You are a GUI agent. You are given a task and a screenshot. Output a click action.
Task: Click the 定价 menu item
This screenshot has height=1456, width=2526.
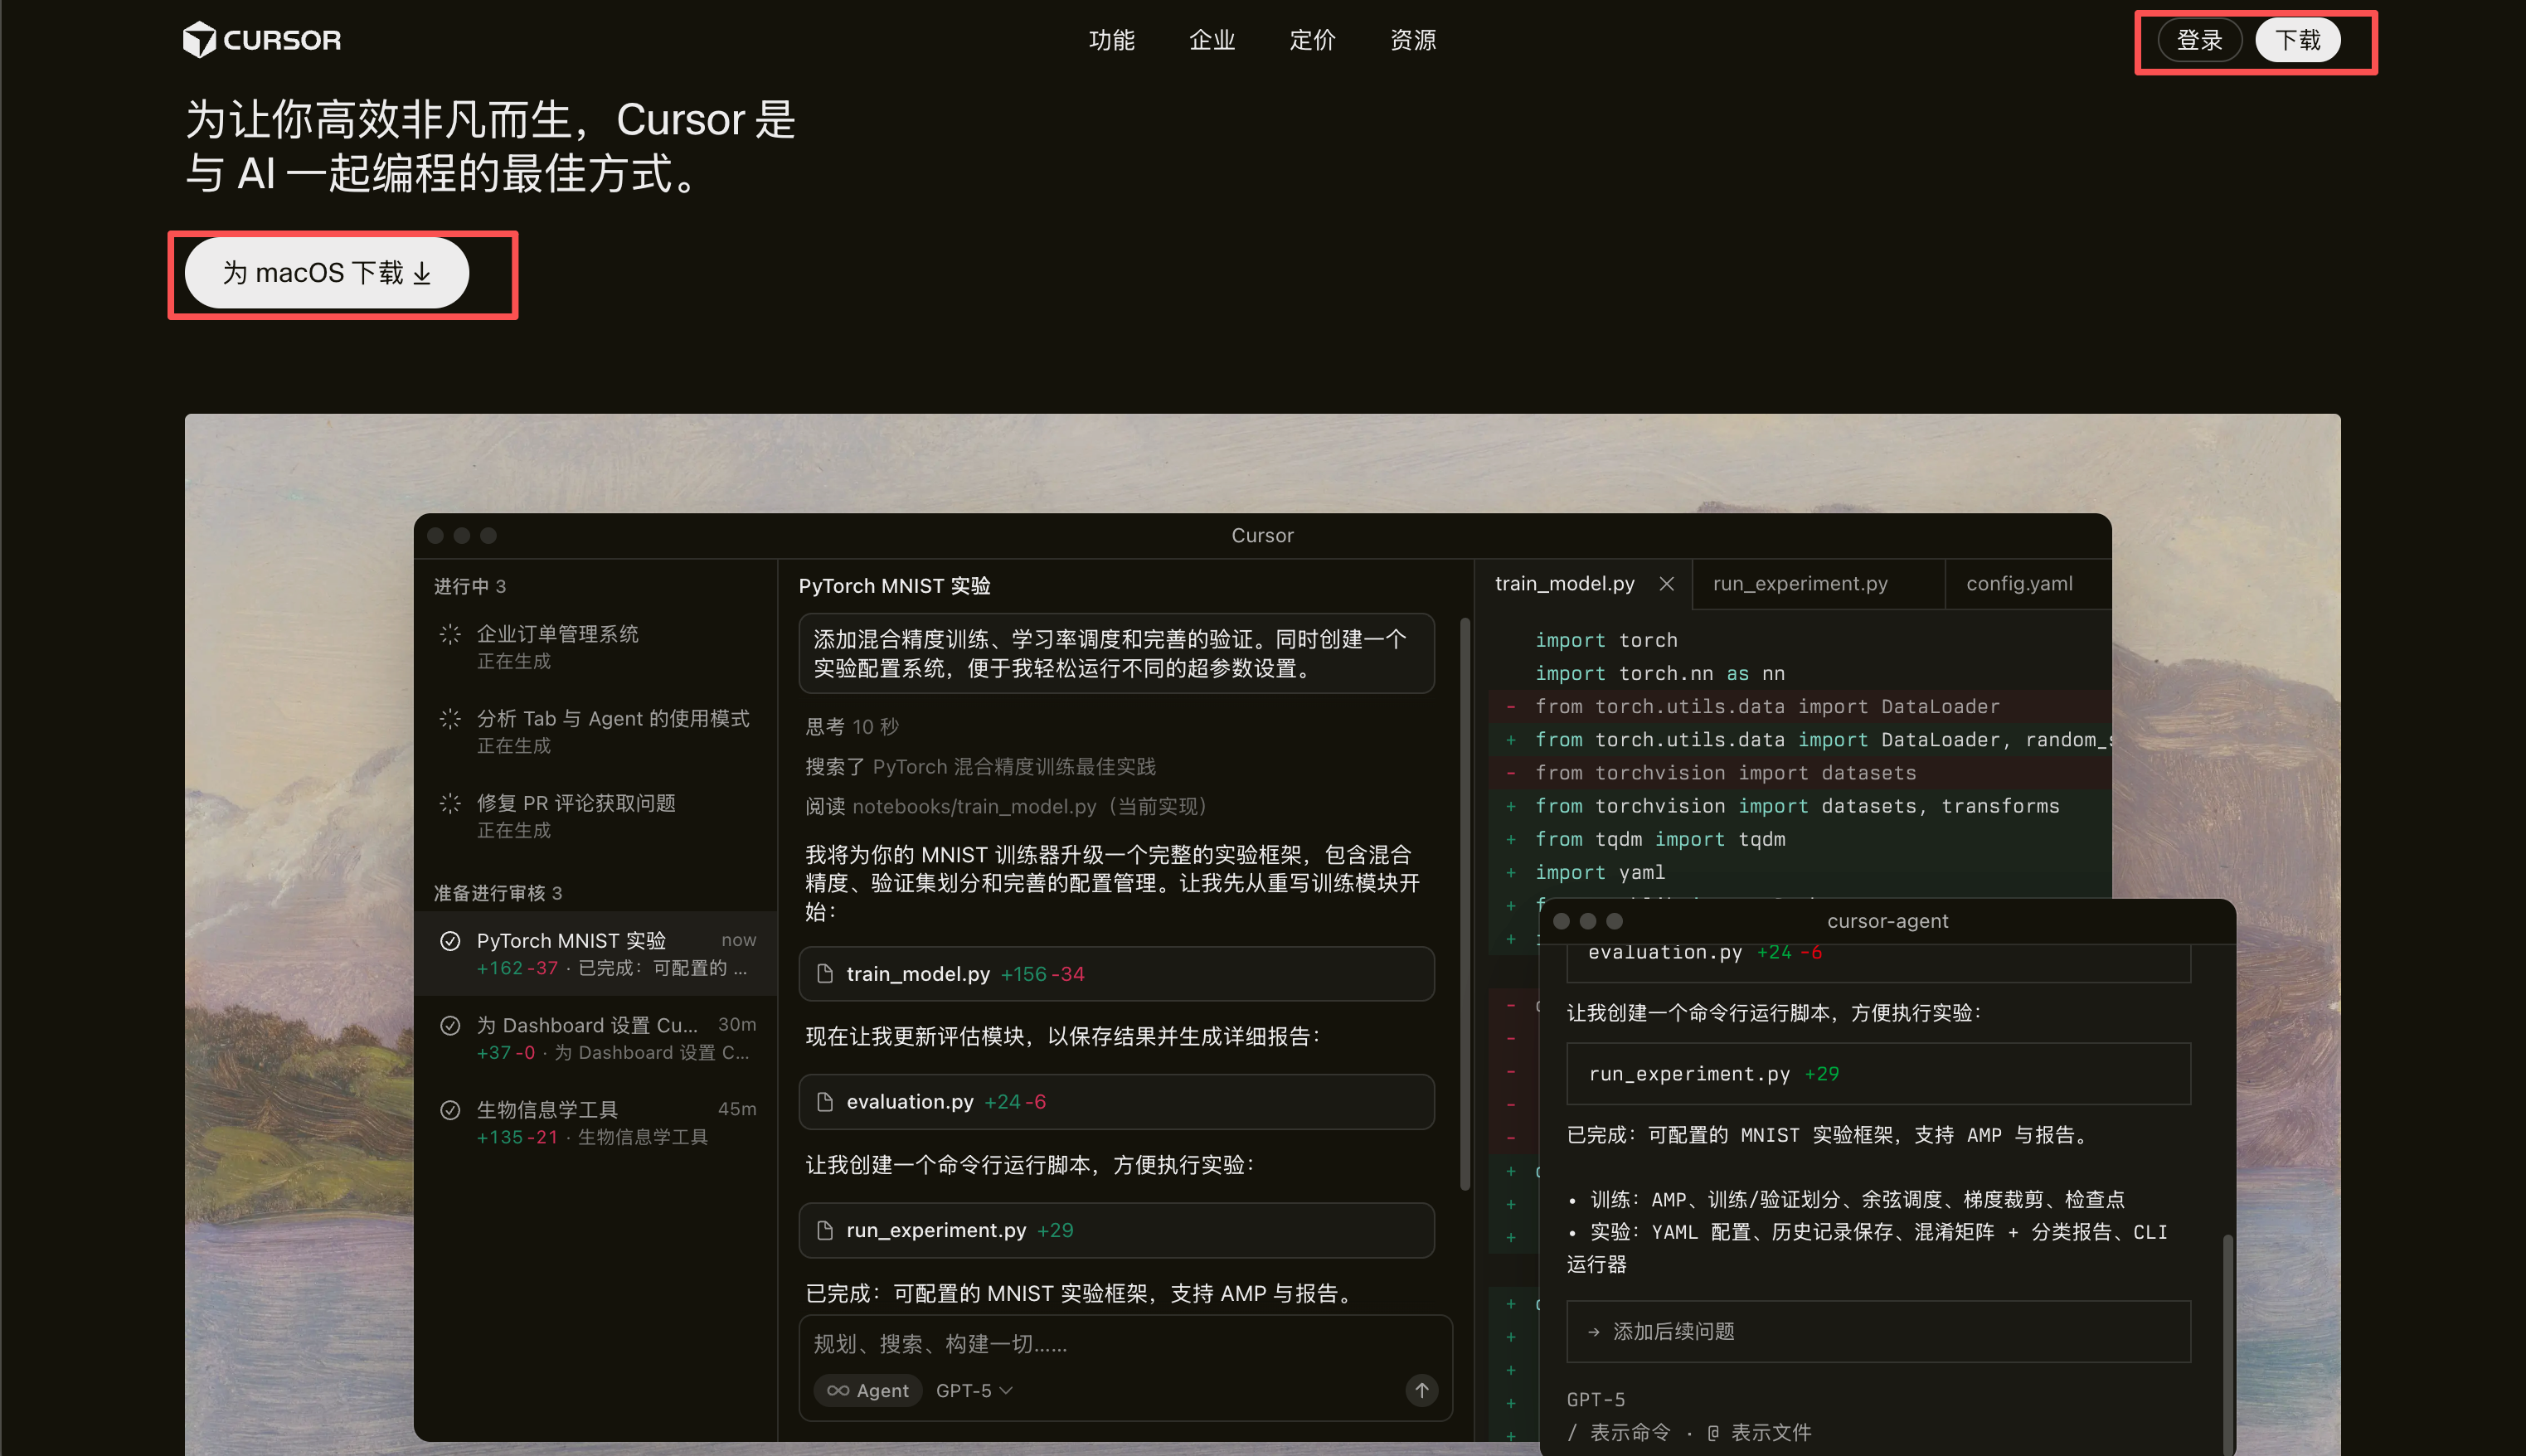1312,40
